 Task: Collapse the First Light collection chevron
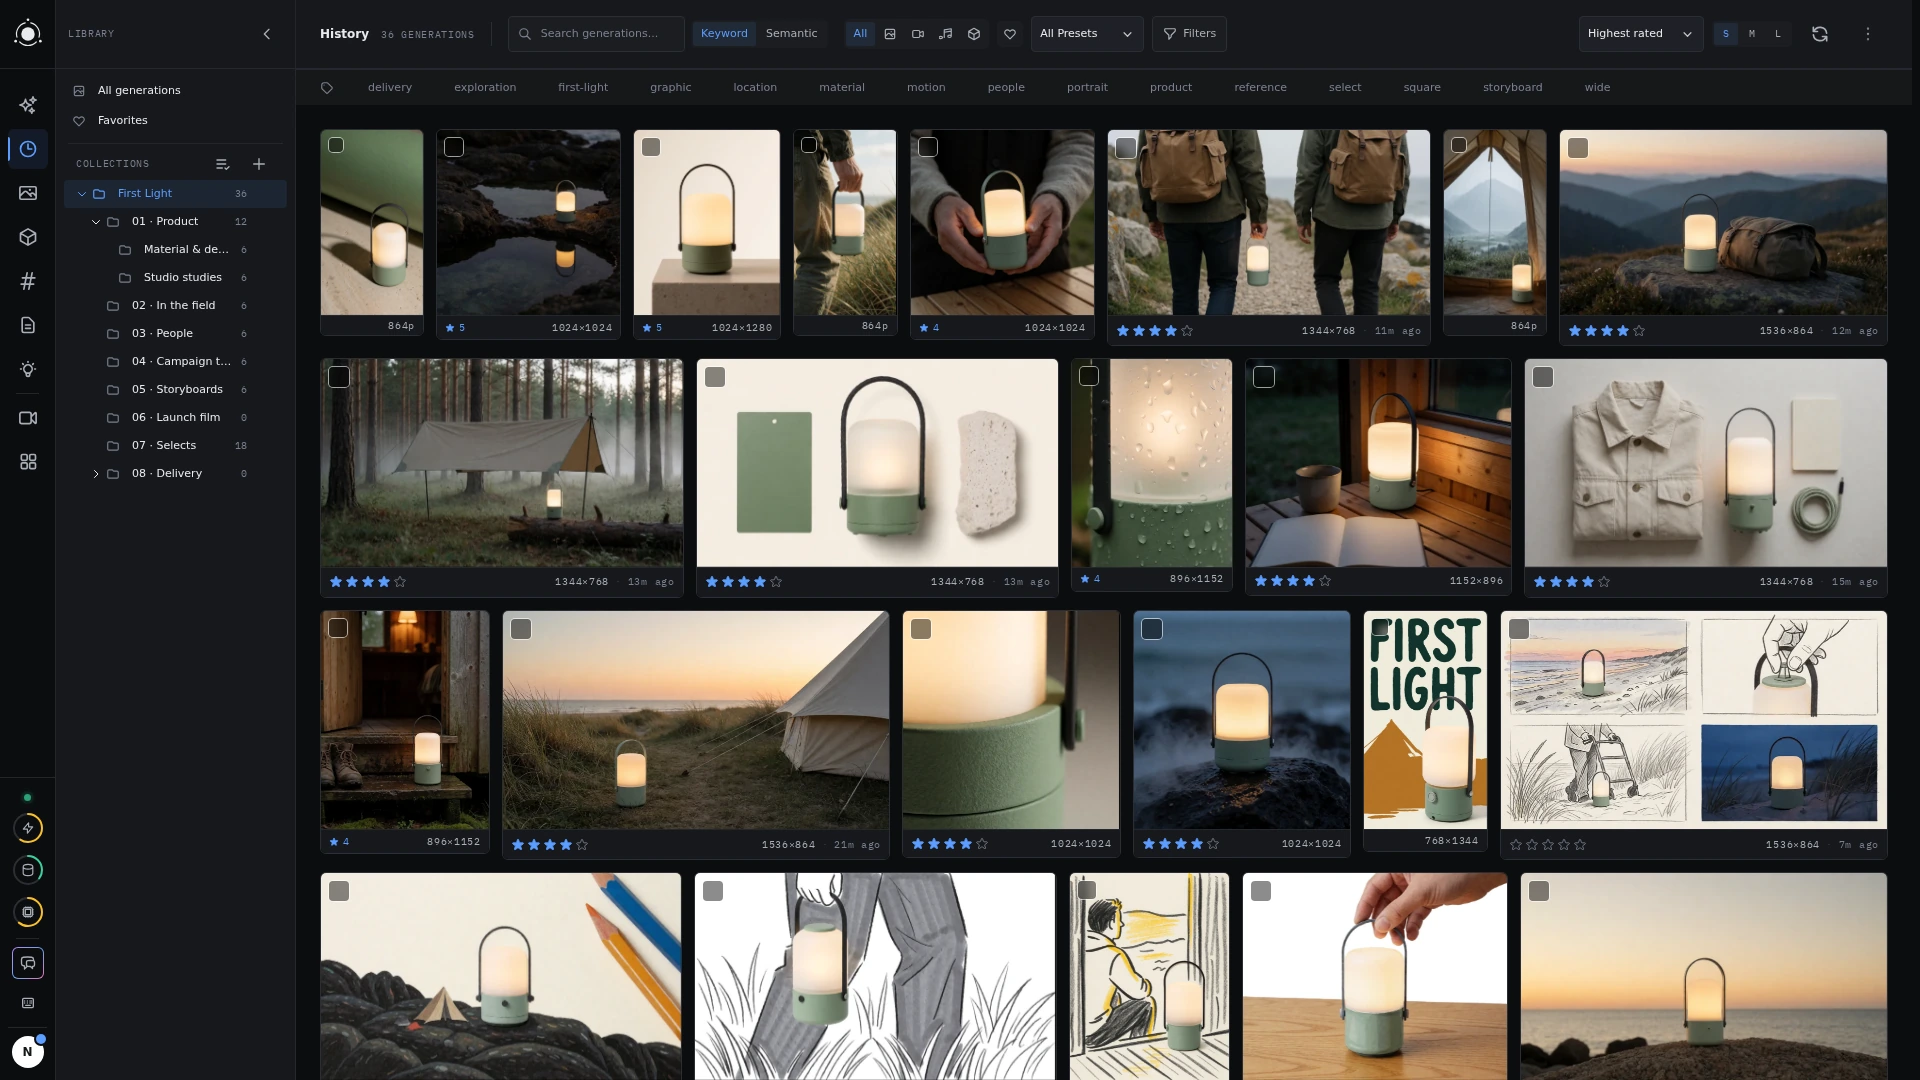tap(82, 194)
